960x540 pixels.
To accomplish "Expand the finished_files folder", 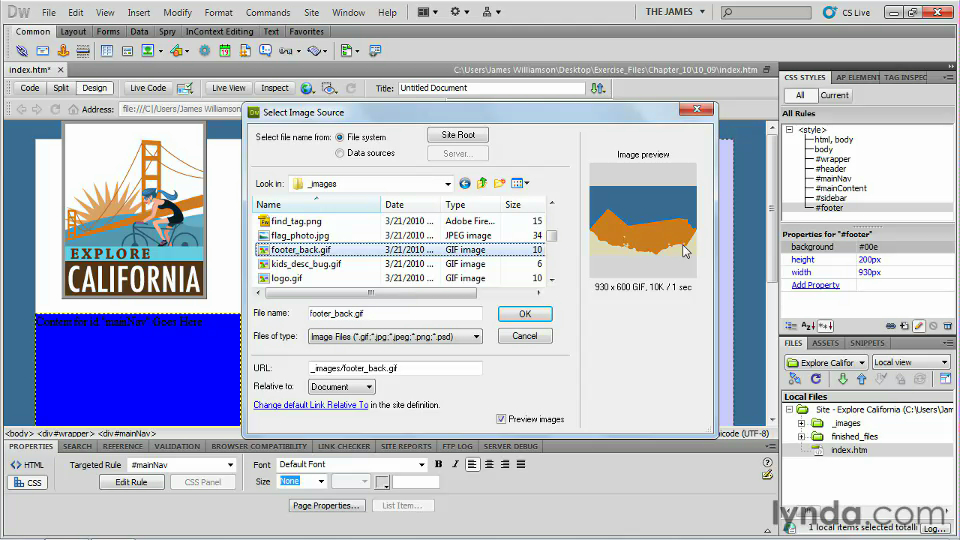I will [x=801, y=437].
